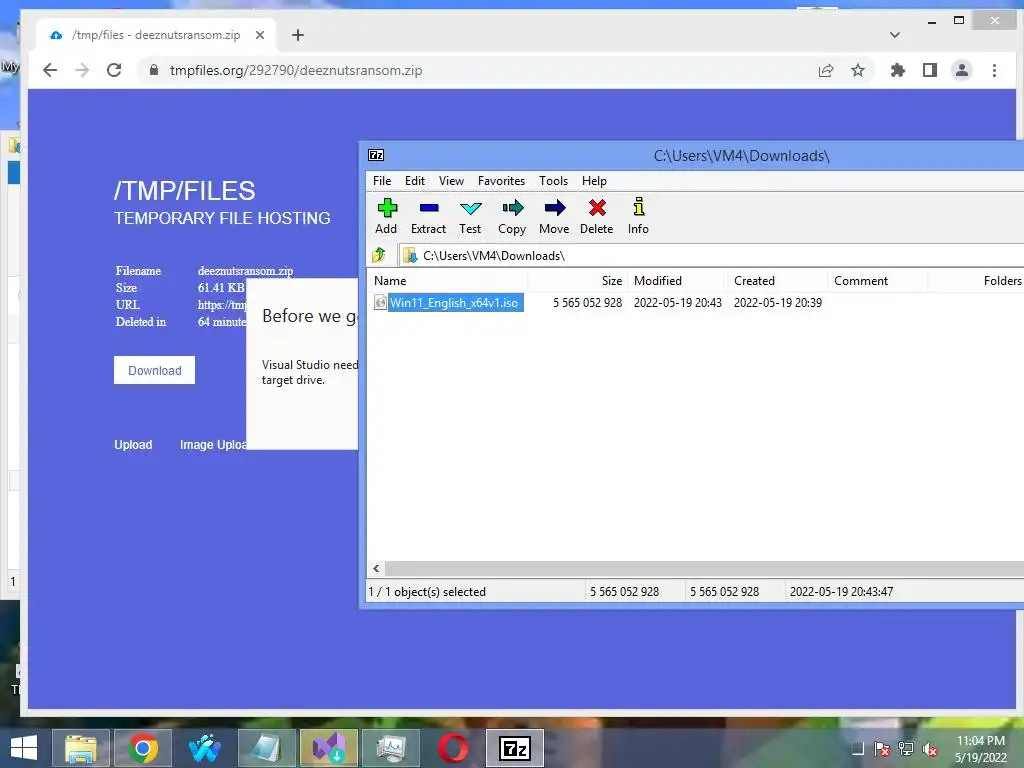The image size is (1024, 768).
Task: Click the Folders column header
Action: coord(976,281)
